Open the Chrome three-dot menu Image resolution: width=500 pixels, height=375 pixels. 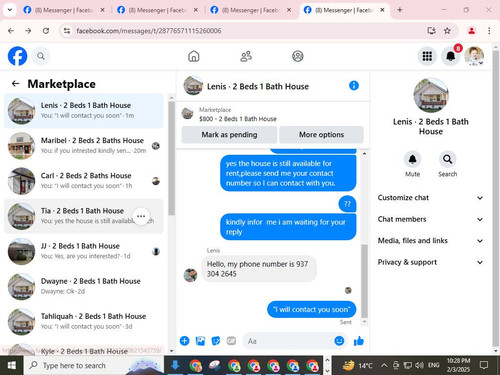pos(489,31)
